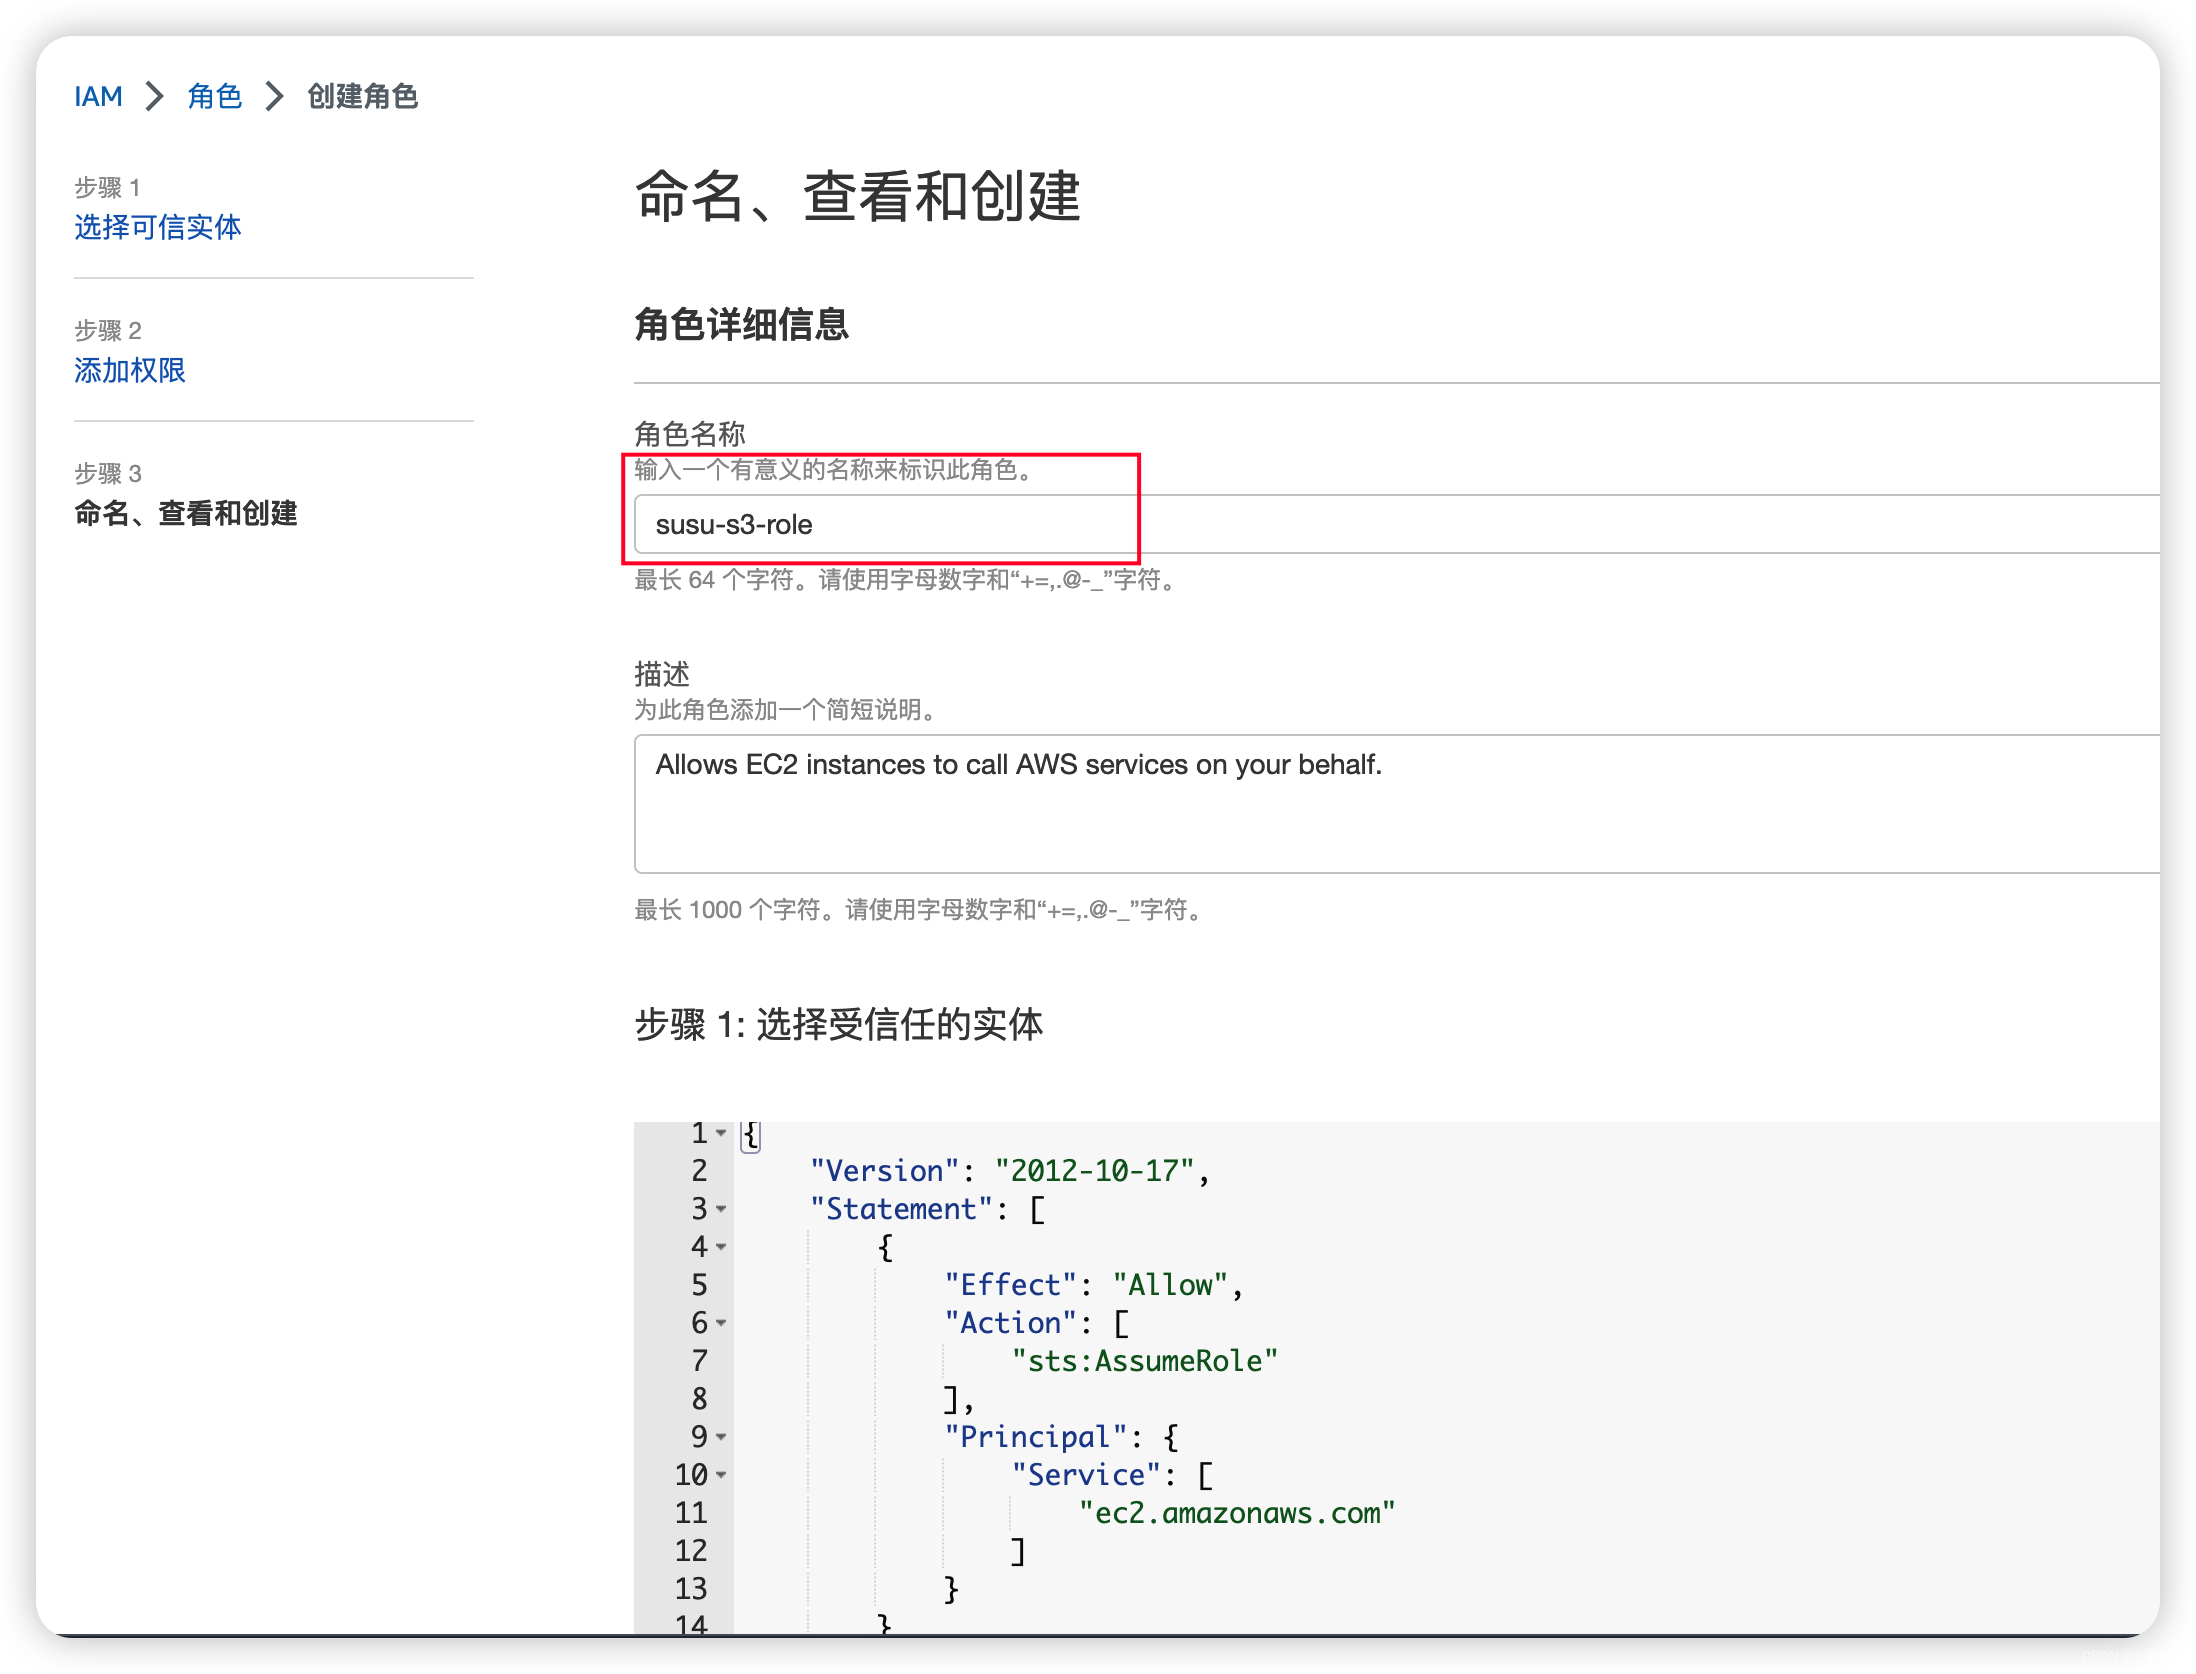Click the description text area
The width and height of the screenshot is (2196, 1674).
pos(1396,804)
